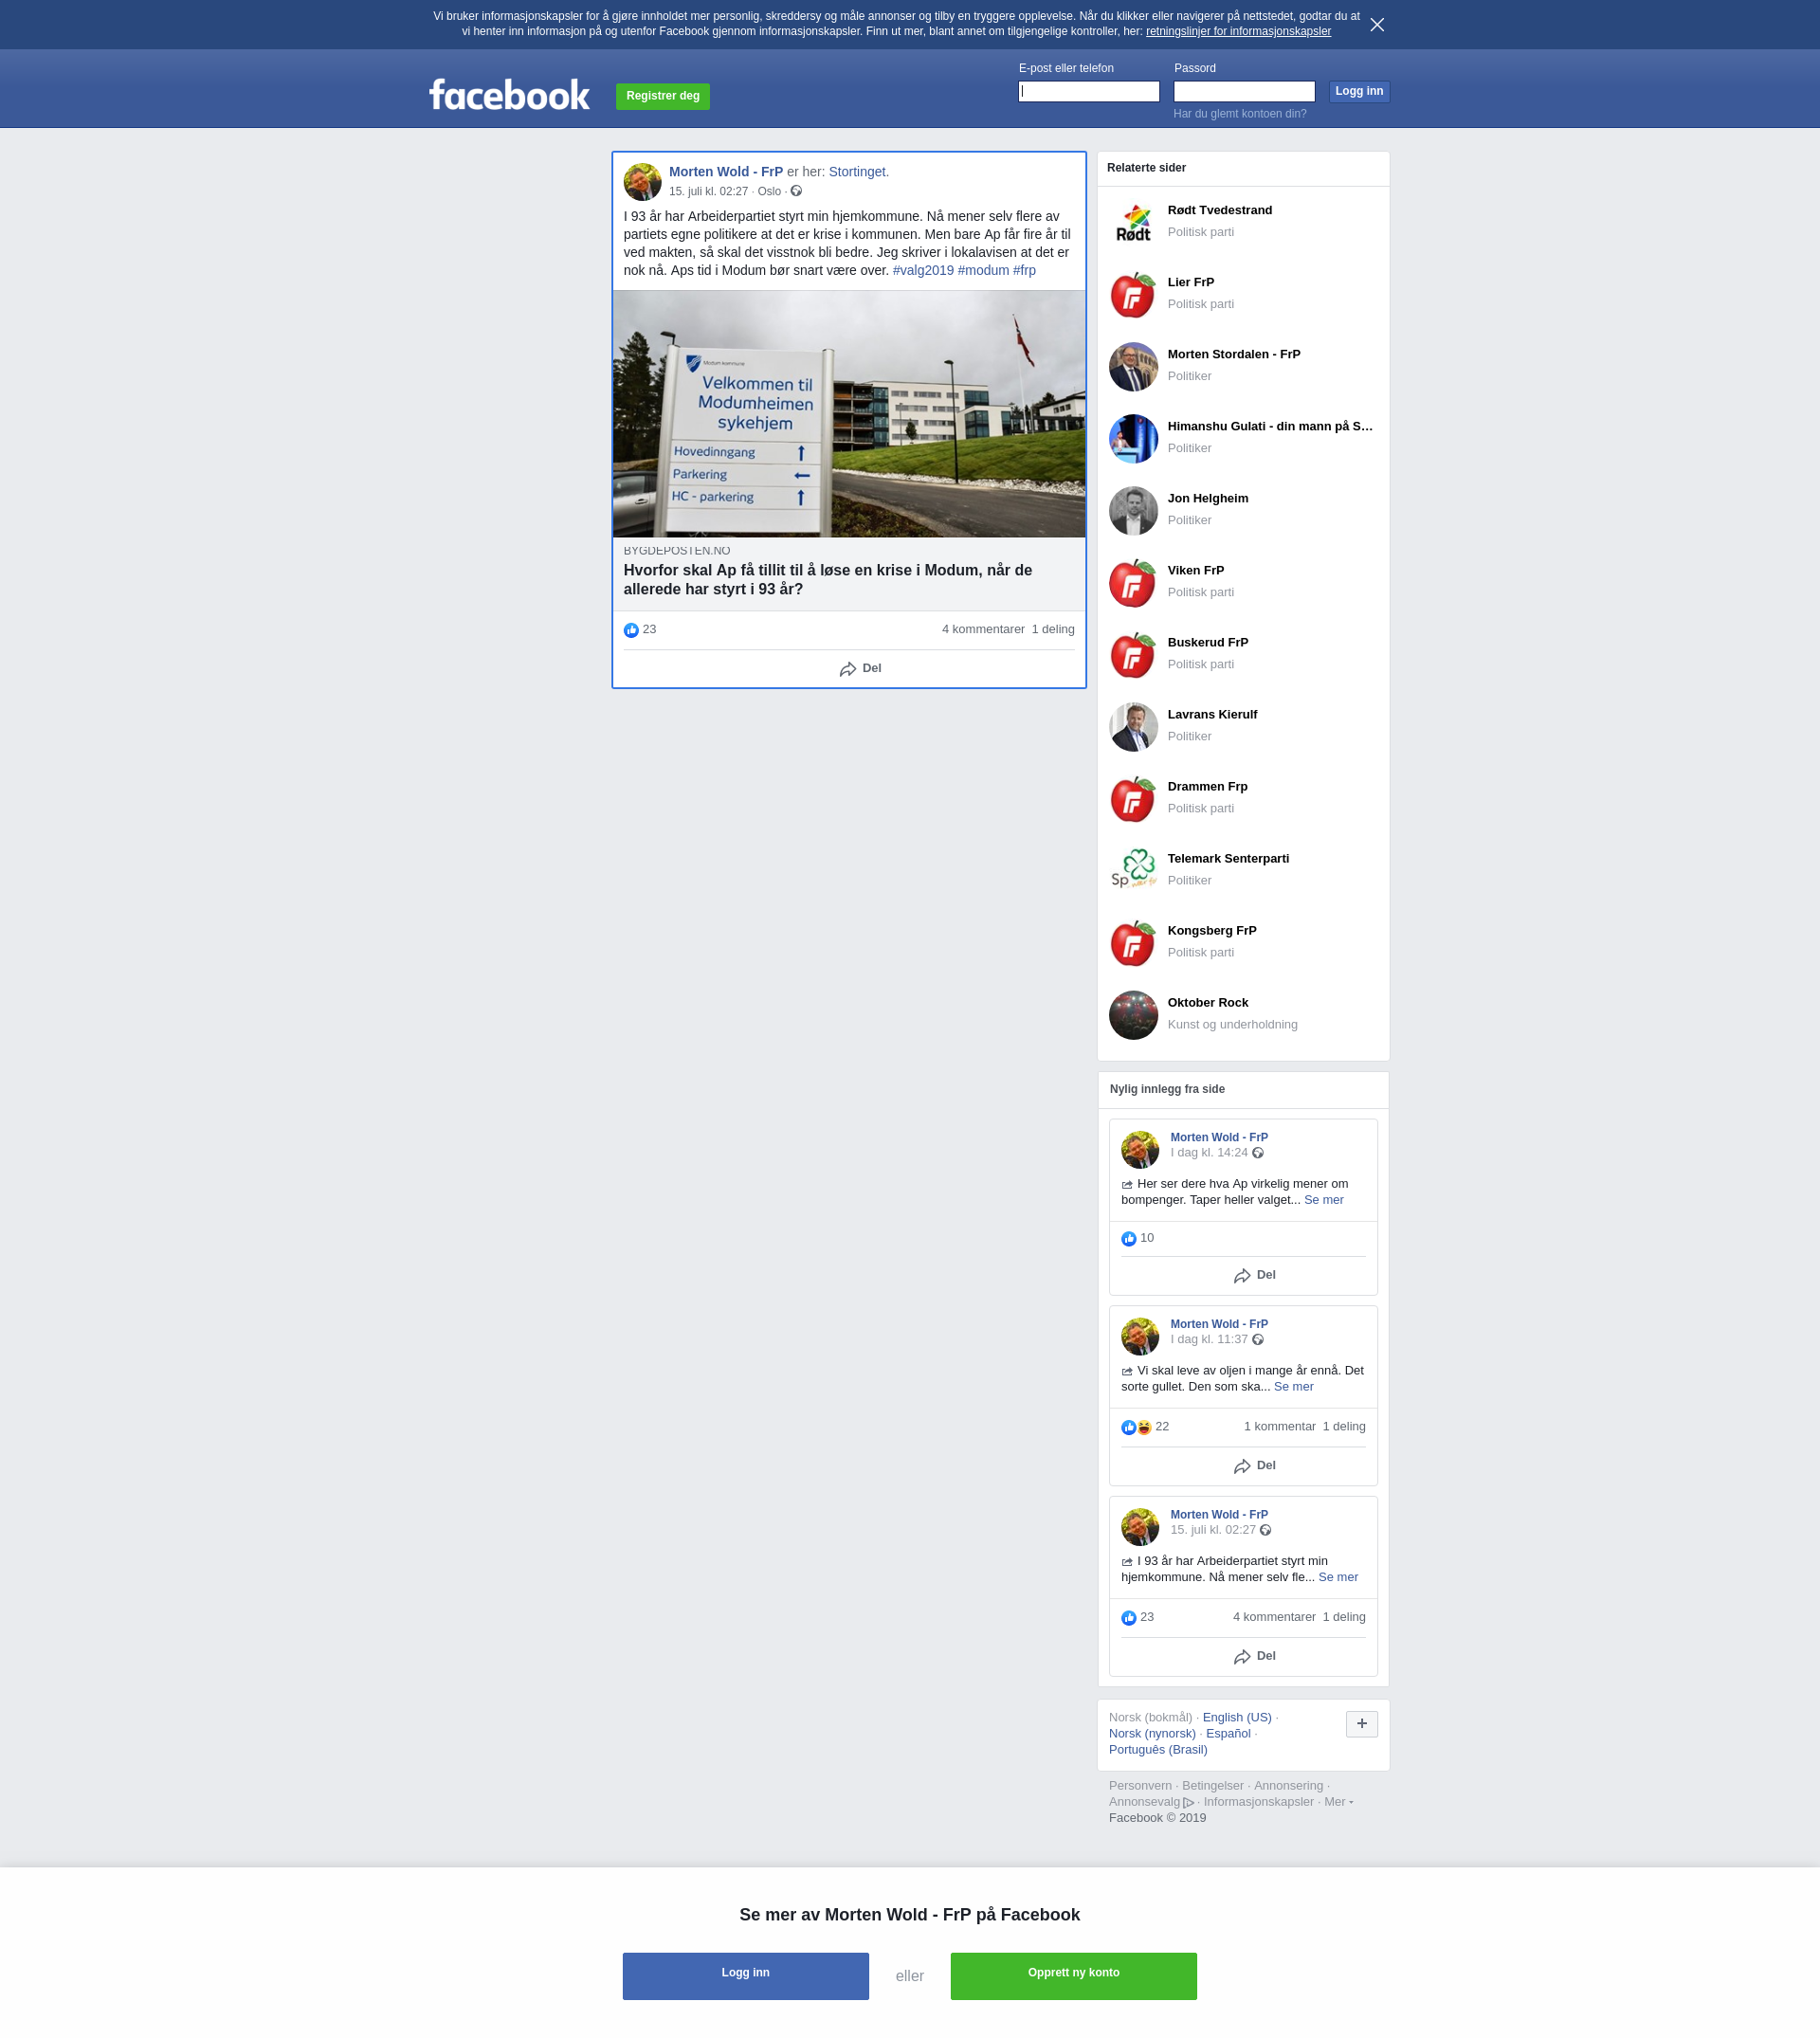Switch language to Norsk (nynorsk)
This screenshot has height=2038, width=1820.
click(1151, 1733)
